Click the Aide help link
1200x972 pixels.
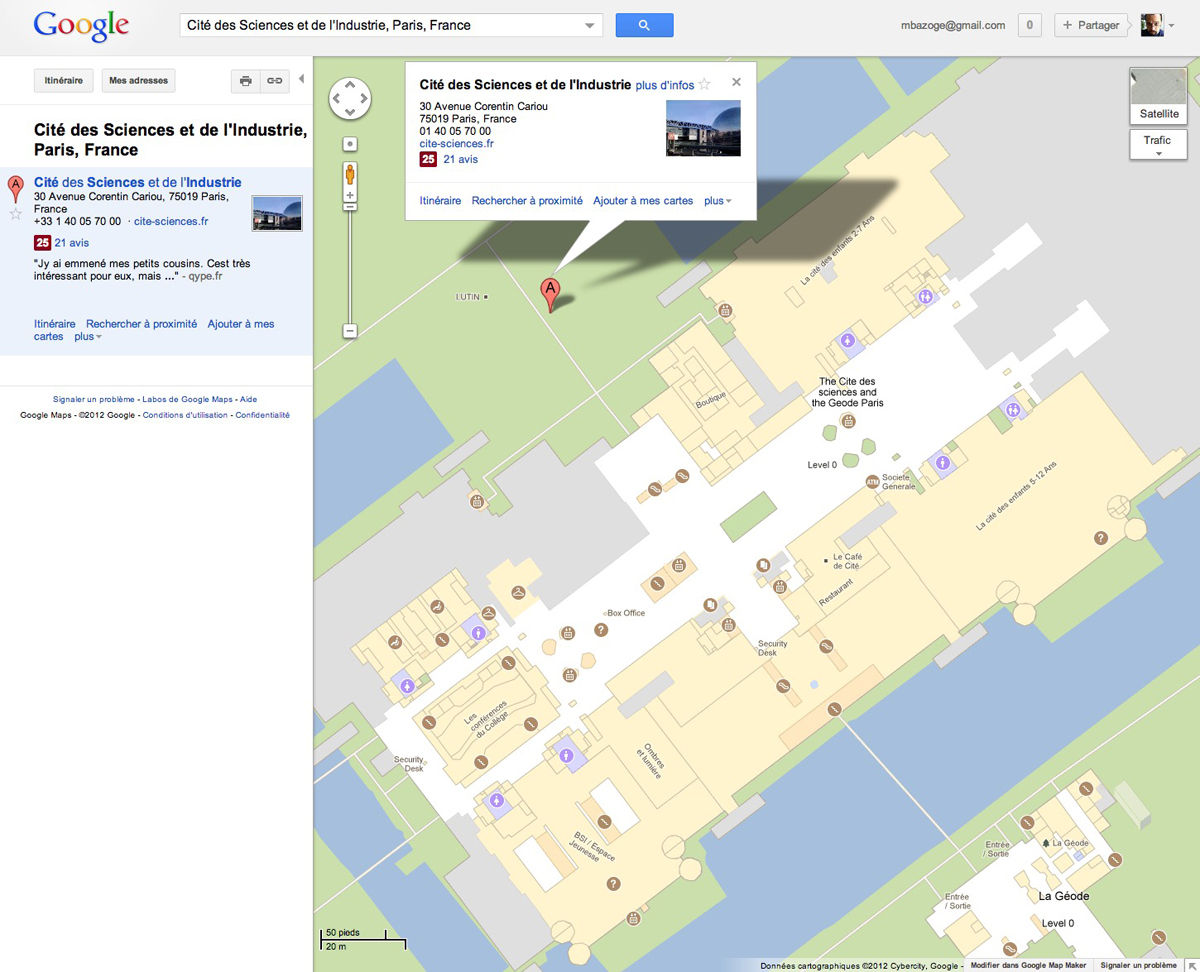(x=249, y=399)
